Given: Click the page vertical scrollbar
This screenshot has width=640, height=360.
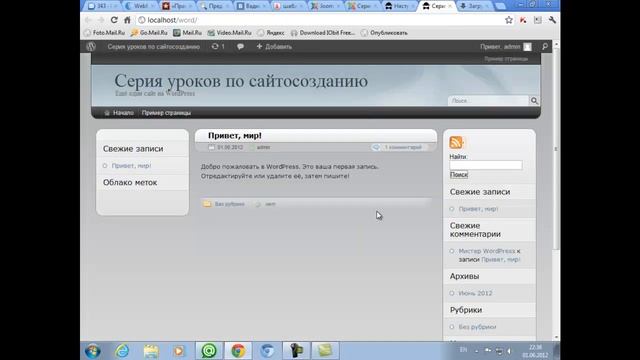Looking at the screenshot, I should coord(556,149).
